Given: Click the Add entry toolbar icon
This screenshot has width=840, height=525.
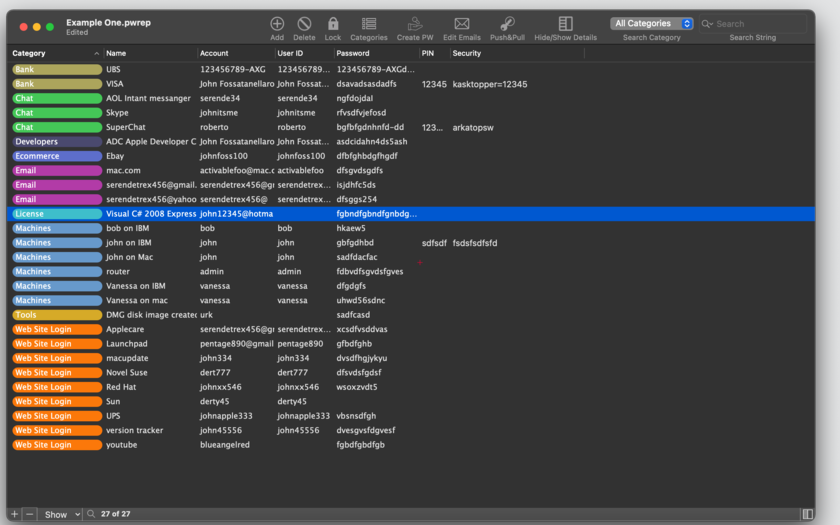Looking at the screenshot, I should pos(277,24).
